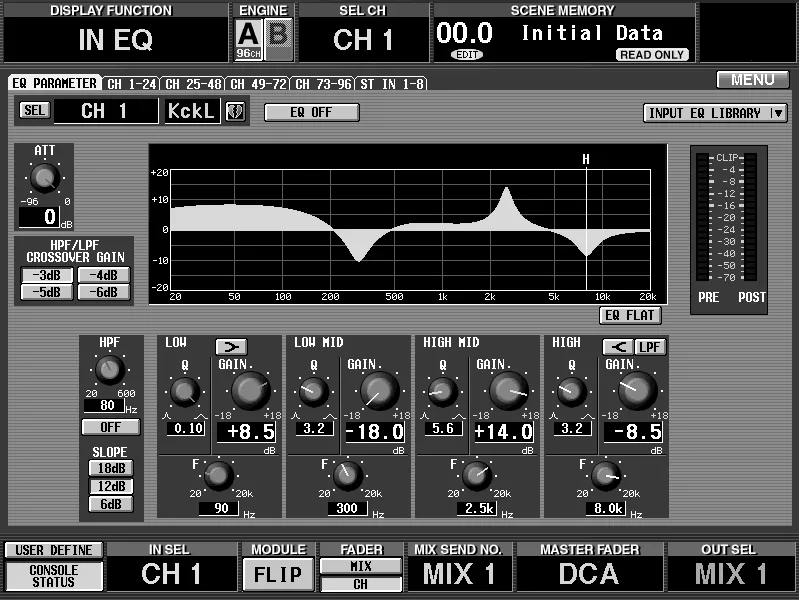The height and width of the screenshot is (600, 799).
Task: Click the HIGH MID frequency knob
Action: click(477, 476)
